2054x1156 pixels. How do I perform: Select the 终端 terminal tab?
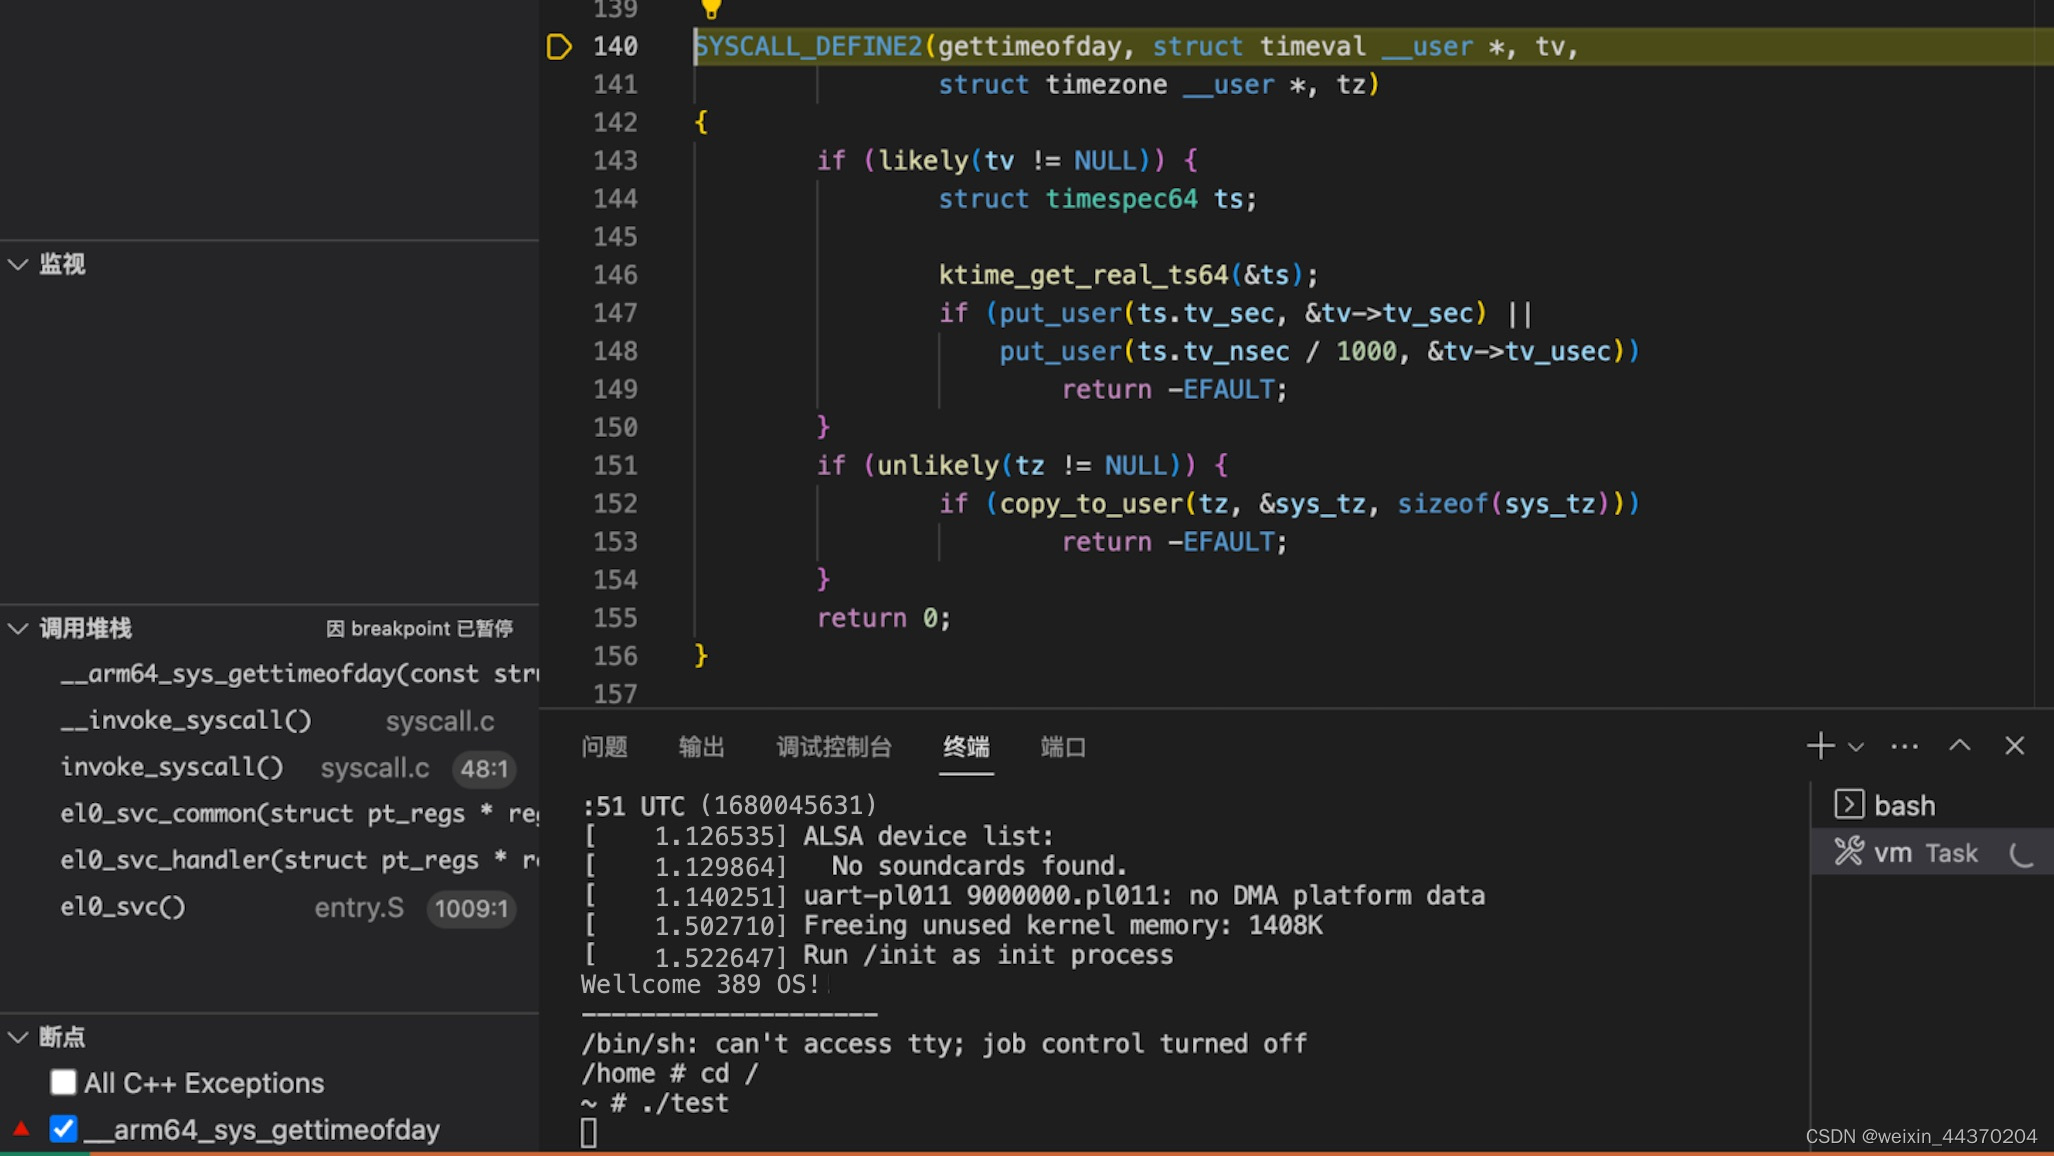pyautogui.click(x=966, y=747)
